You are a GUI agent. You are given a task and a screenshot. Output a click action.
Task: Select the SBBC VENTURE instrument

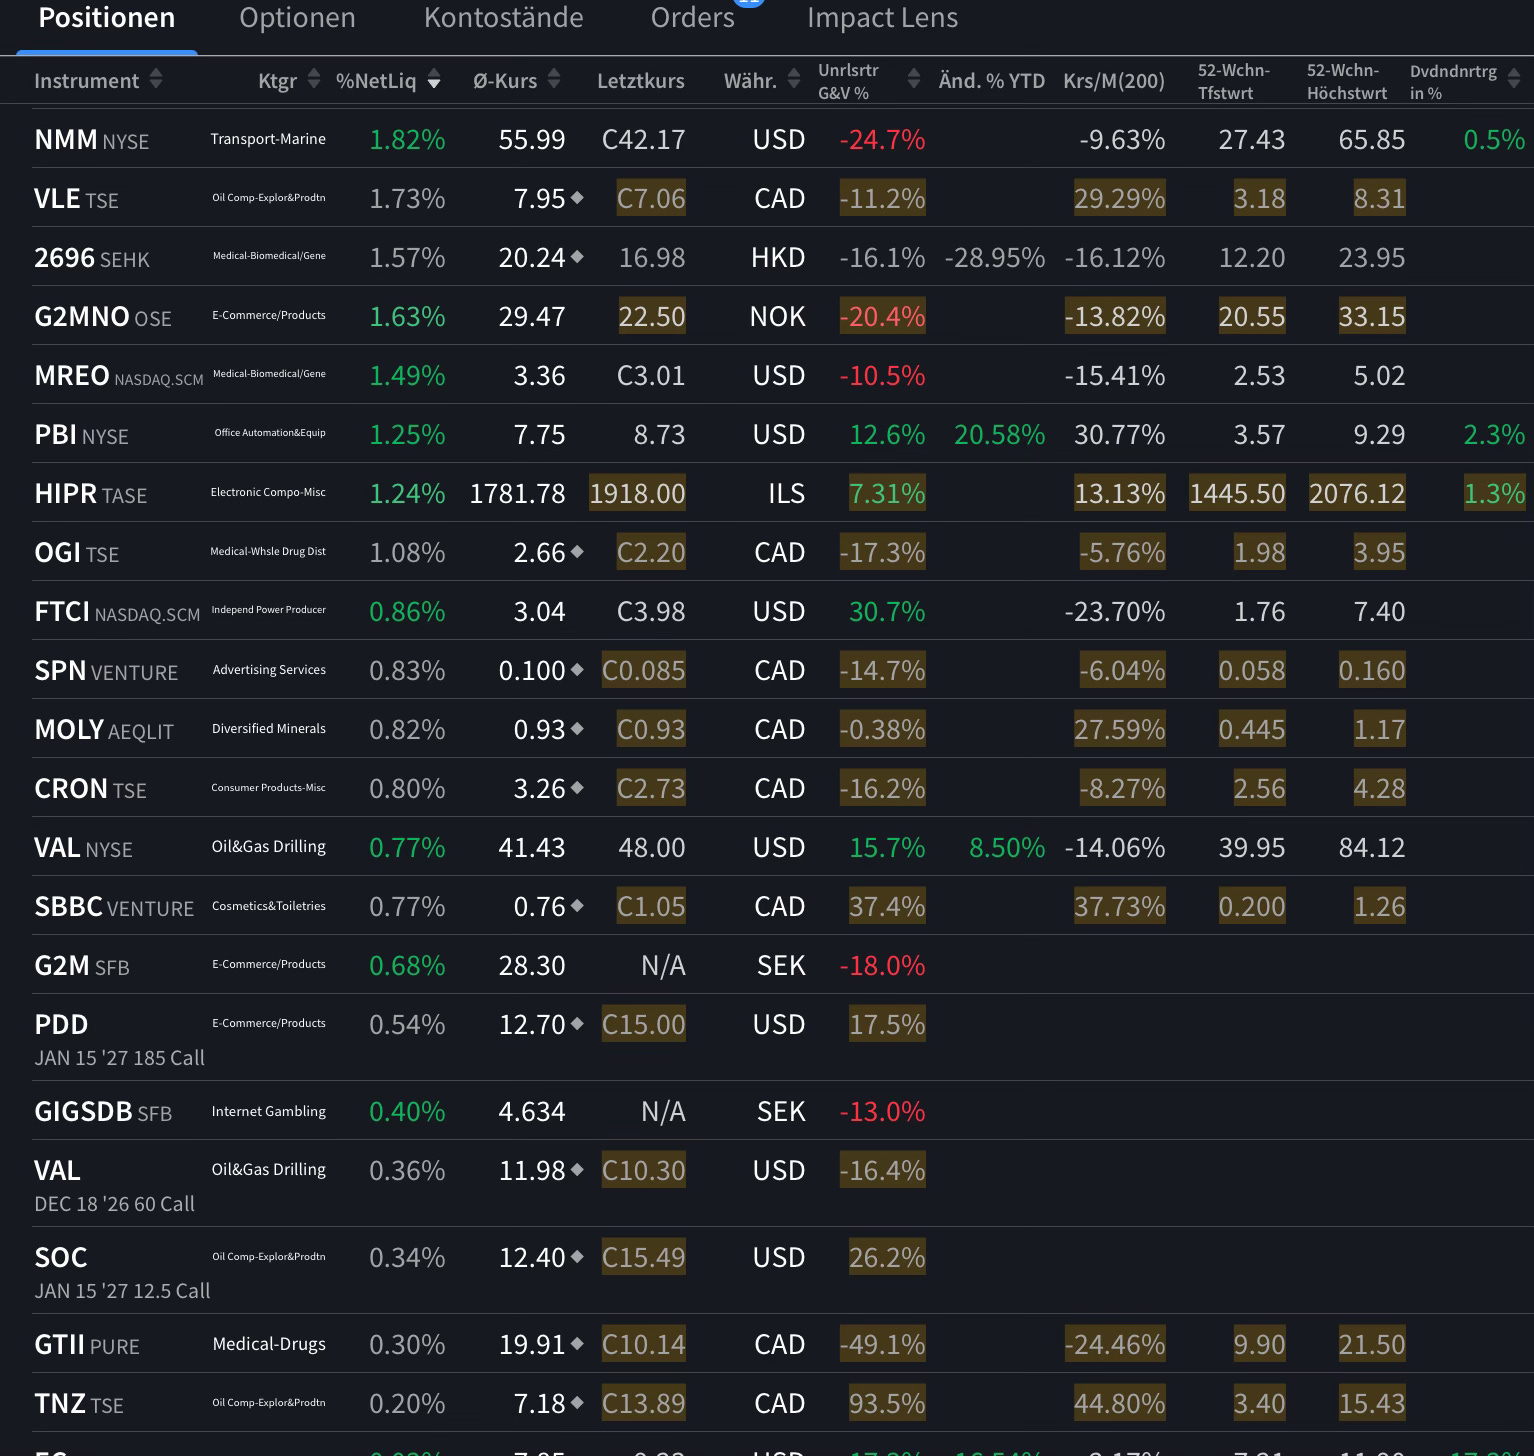pyautogui.click(x=114, y=907)
